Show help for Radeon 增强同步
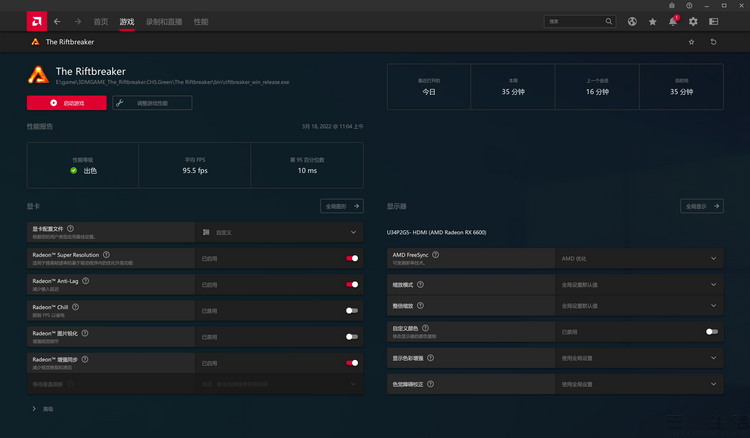Viewport: 750px width, 438px height. 85,359
